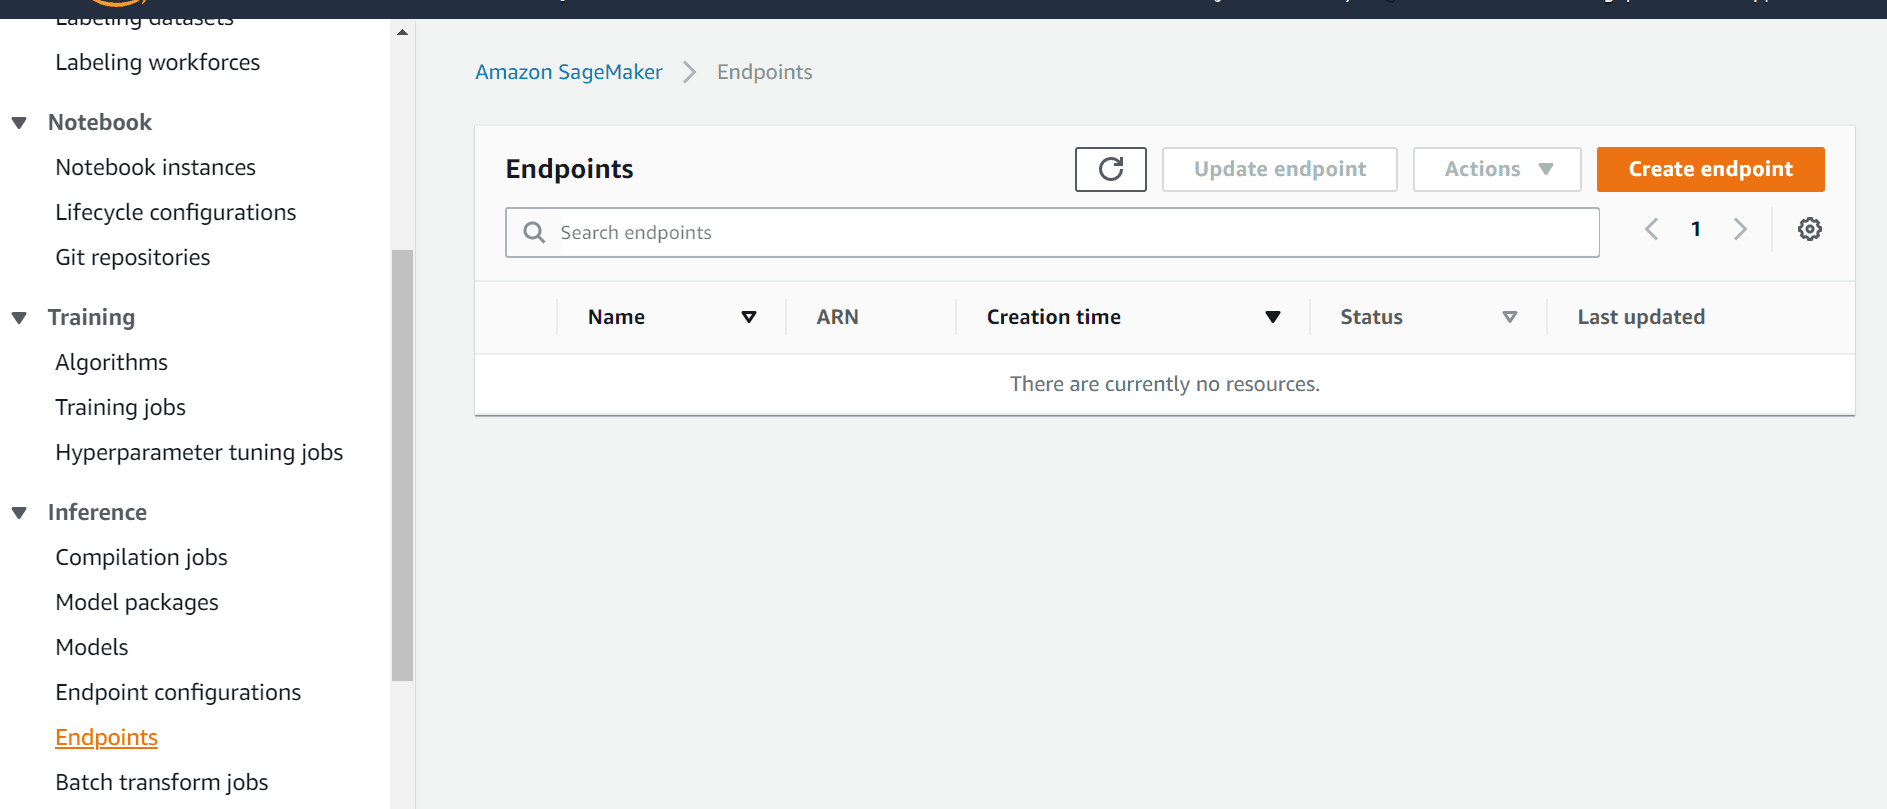Collapse the Training section
Image resolution: width=1887 pixels, height=809 pixels.
click(19, 318)
